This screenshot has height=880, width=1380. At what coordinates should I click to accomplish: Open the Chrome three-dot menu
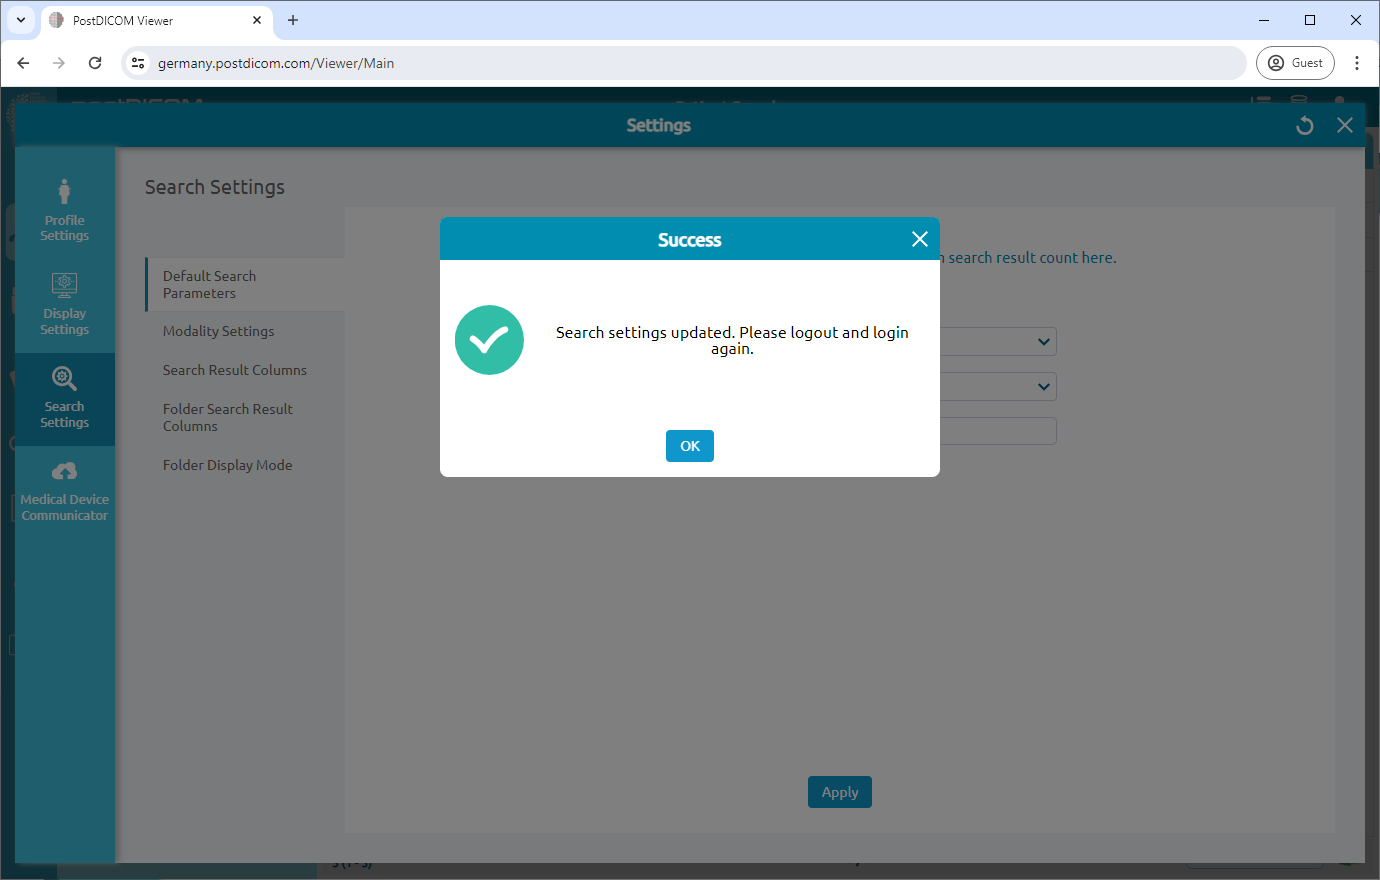(x=1357, y=62)
